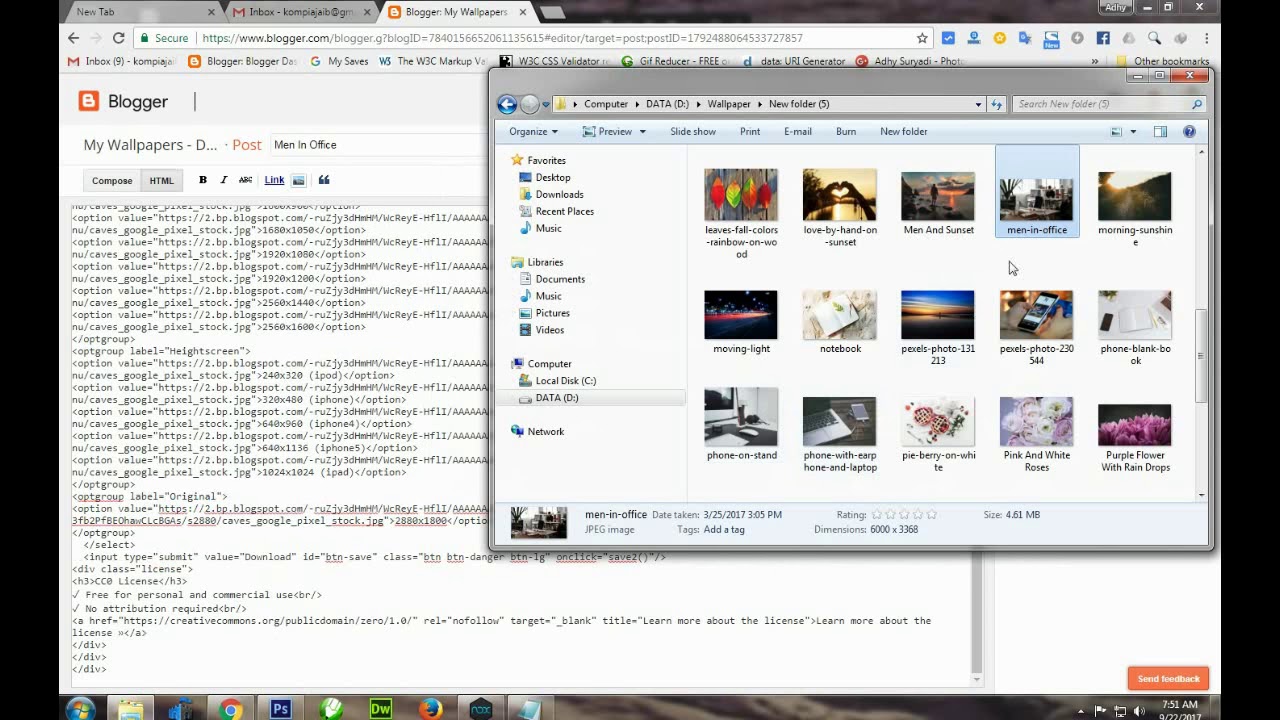Open the Preview dropdown arrow
This screenshot has width=1280, height=720.
(642, 132)
